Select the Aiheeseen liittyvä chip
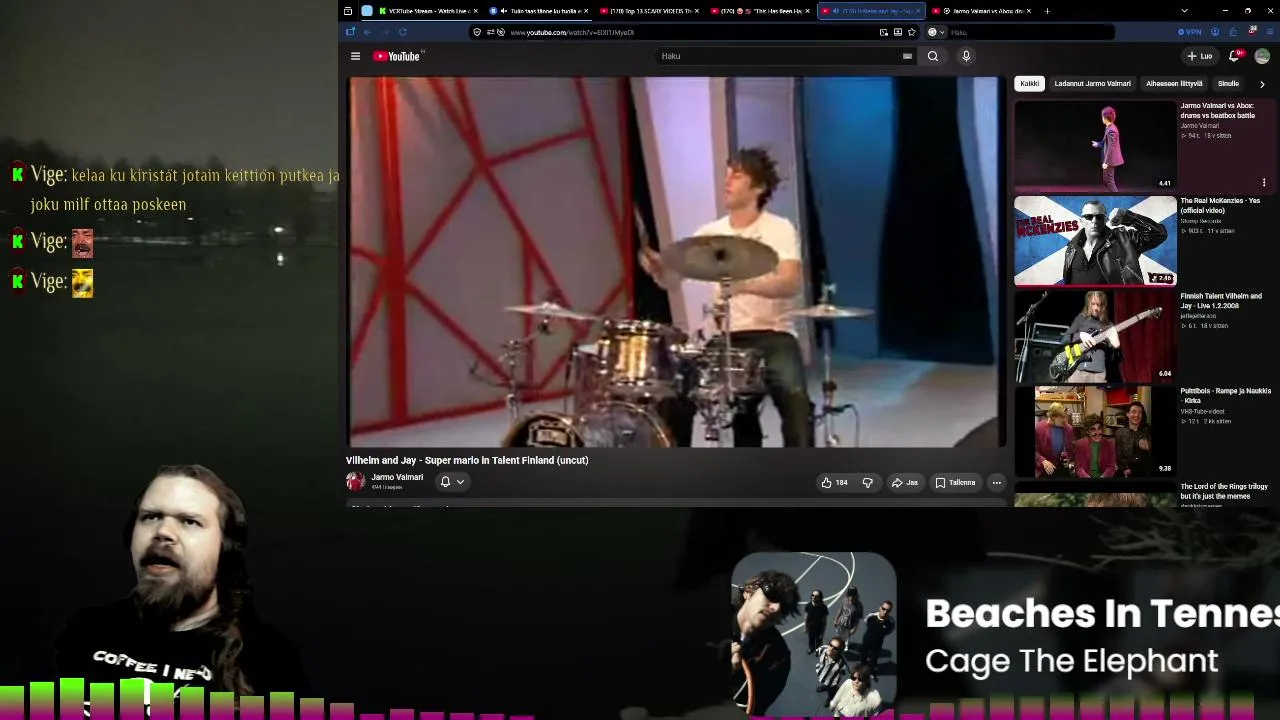The height and width of the screenshot is (720, 1280). click(1174, 84)
